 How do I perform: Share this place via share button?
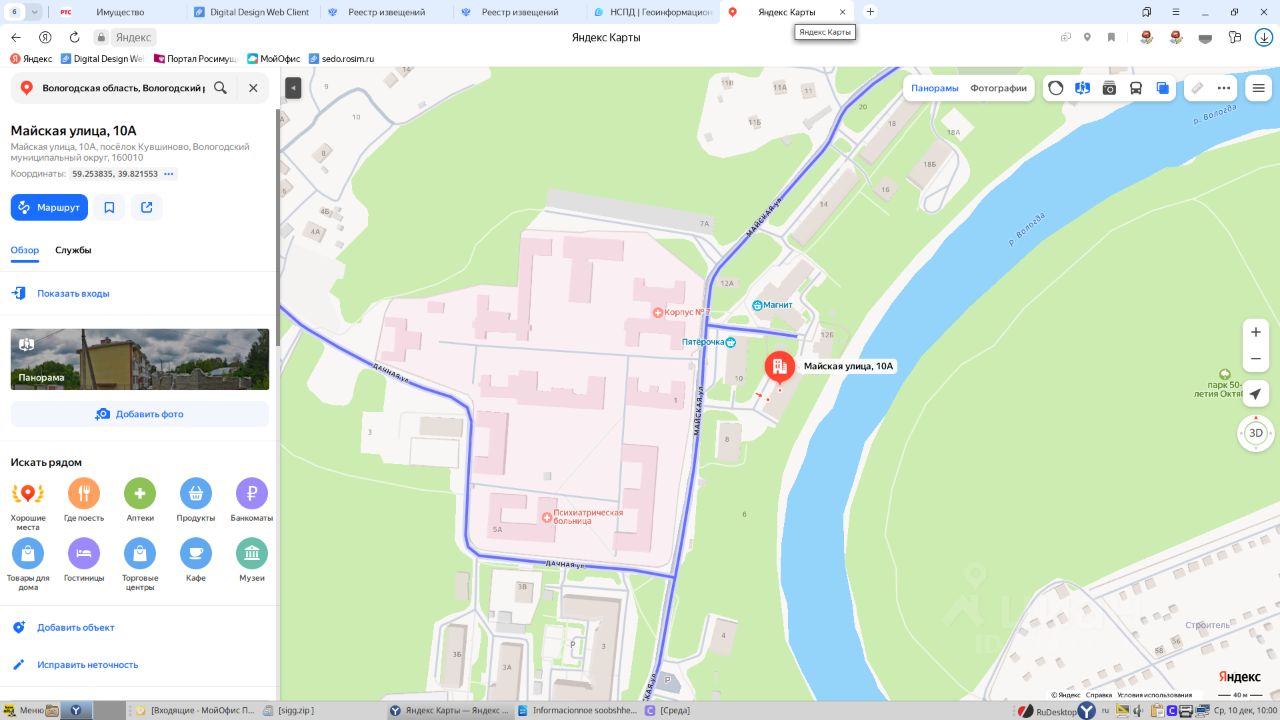(147, 207)
